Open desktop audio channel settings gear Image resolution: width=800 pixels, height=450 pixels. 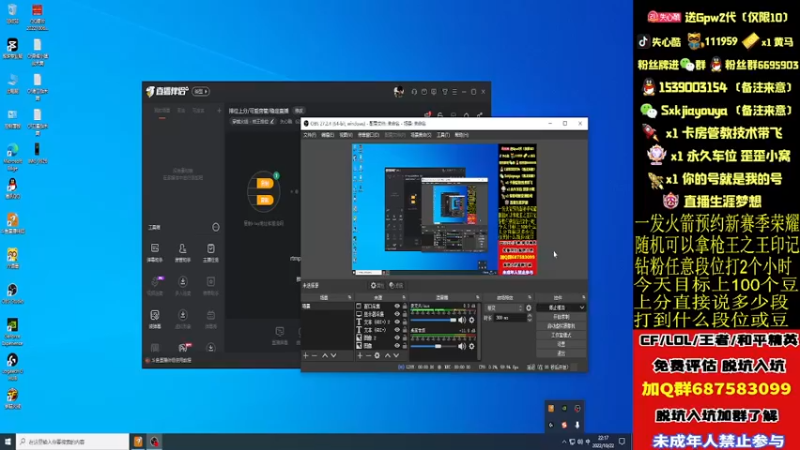tap(471, 346)
